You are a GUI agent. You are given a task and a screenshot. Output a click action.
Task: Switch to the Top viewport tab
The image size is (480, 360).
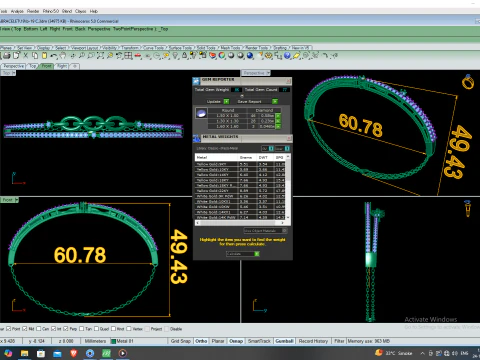tap(32, 66)
